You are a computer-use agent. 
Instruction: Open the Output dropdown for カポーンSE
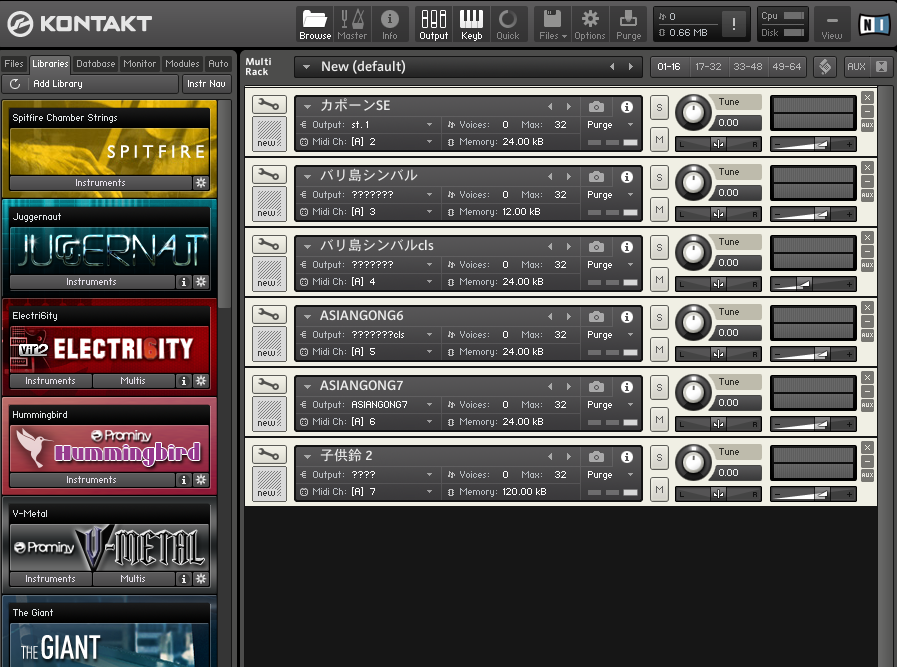(429, 125)
